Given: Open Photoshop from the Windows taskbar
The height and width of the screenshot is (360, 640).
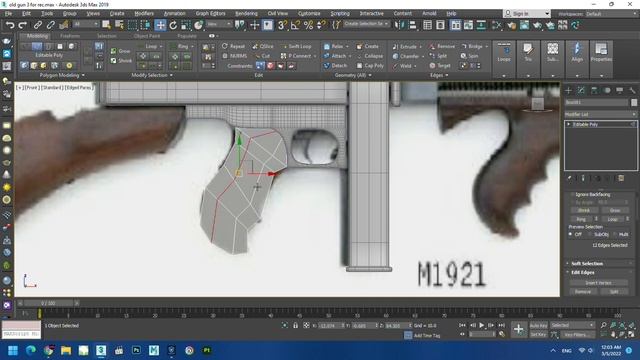Looking at the screenshot, I should (136, 350).
